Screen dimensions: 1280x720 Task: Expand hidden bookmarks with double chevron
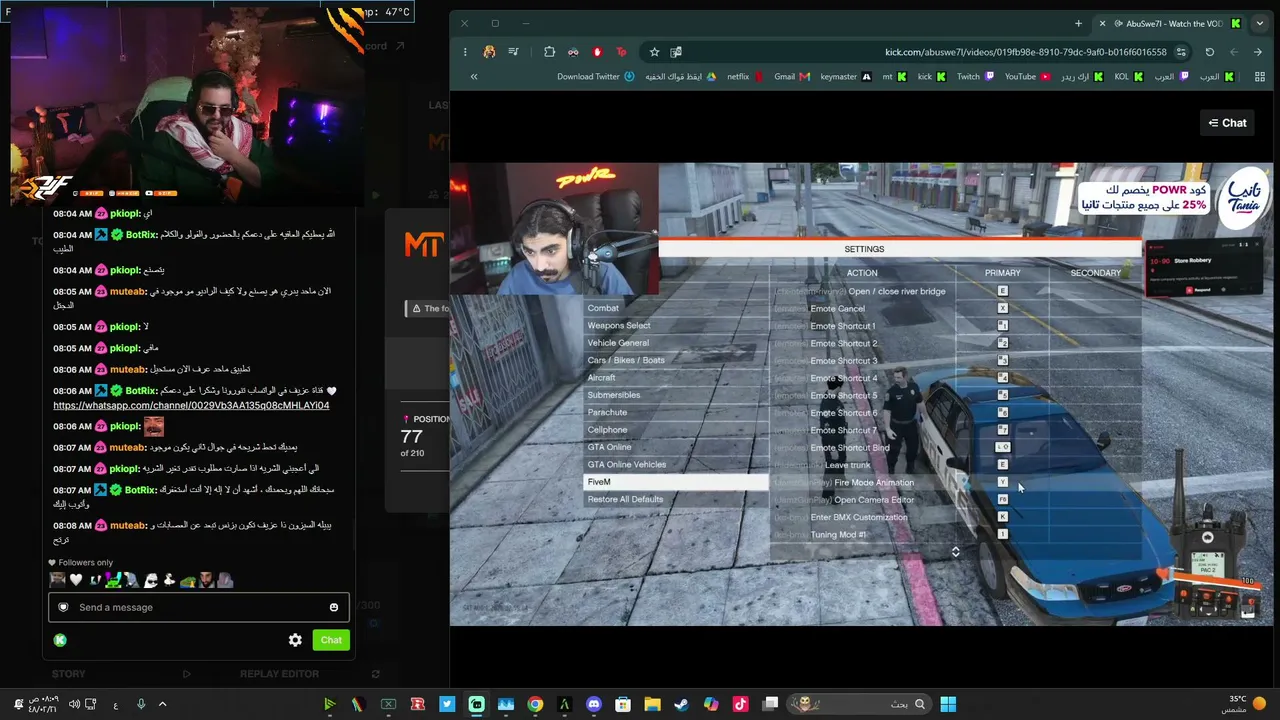[474, 76]
